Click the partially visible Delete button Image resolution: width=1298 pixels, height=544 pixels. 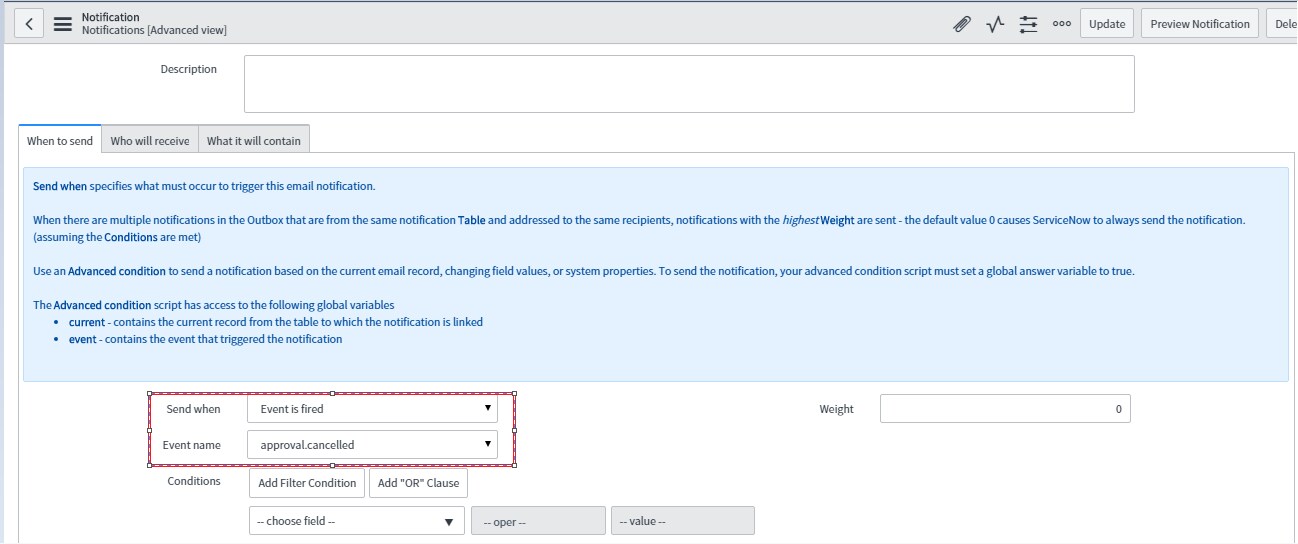(x=1281, y=24)
